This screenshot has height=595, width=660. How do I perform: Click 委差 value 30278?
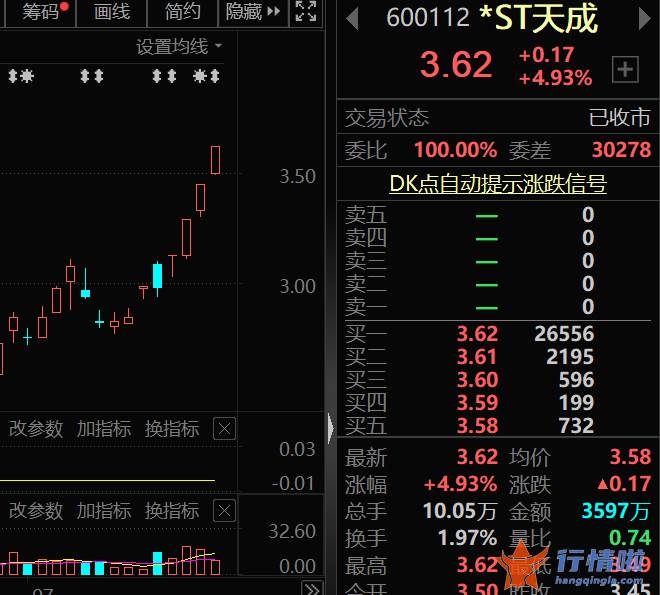click(621, 150)
